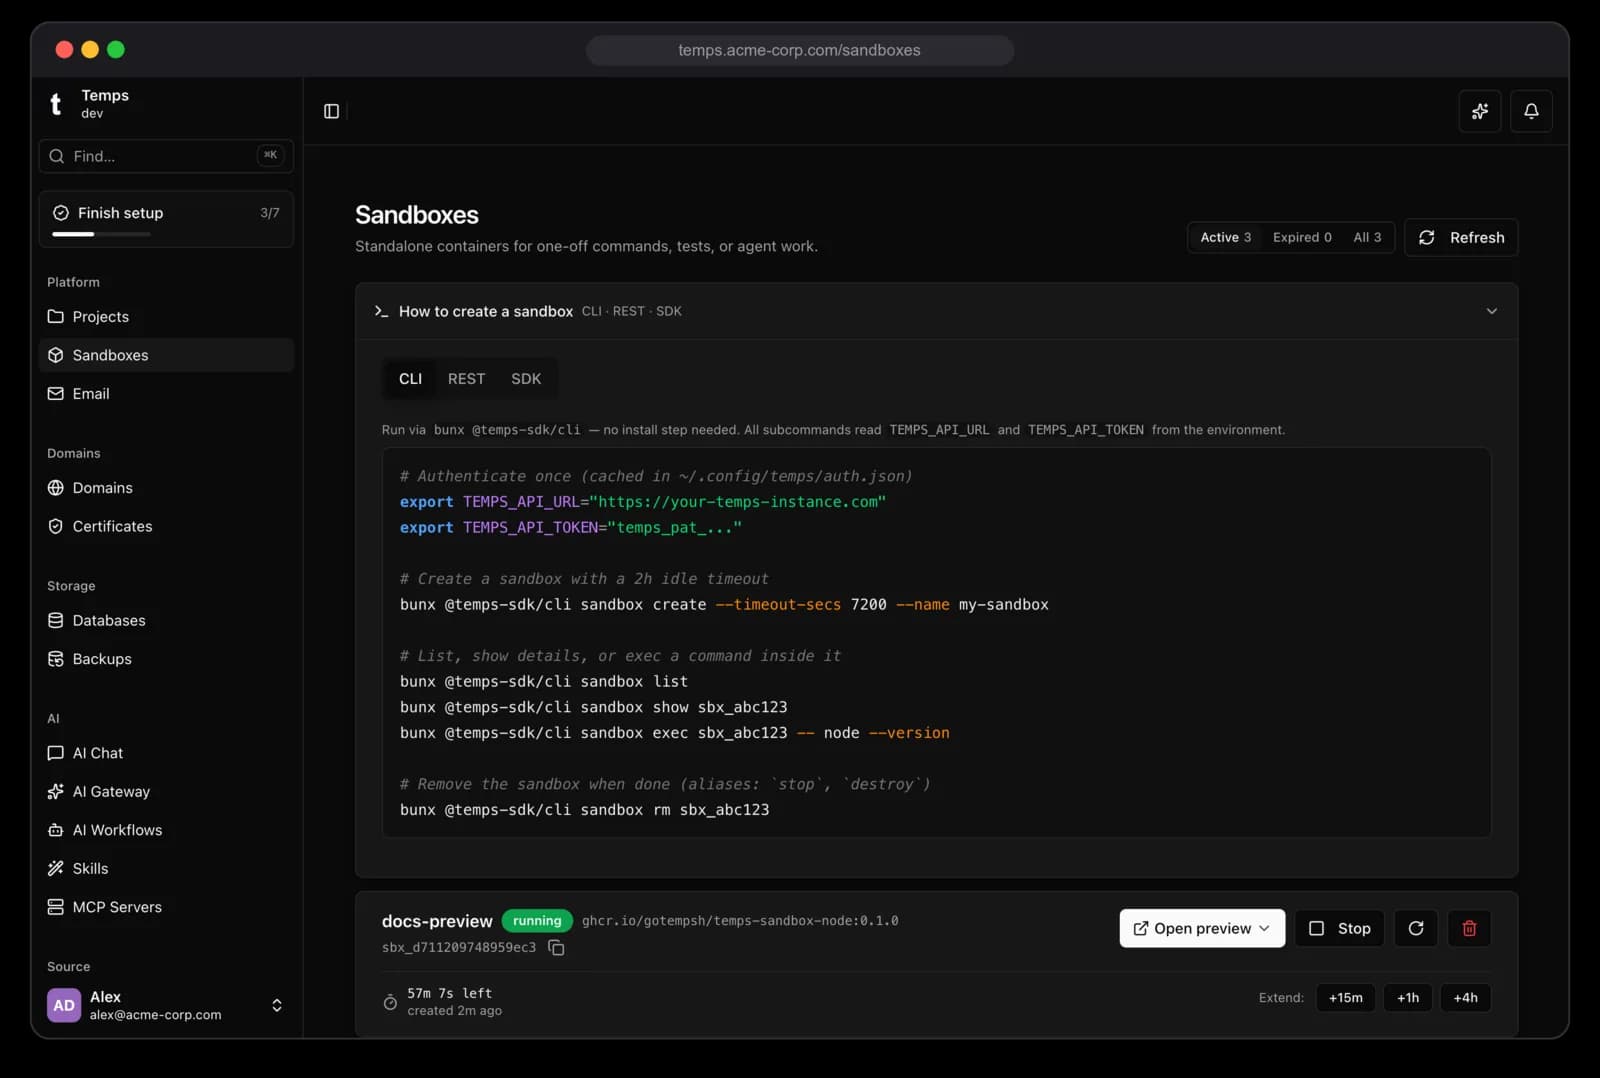Viewport: 1600px width, 1078px height.
Task: Show All 3 sandboxes
Action: tap(1367, 237)
